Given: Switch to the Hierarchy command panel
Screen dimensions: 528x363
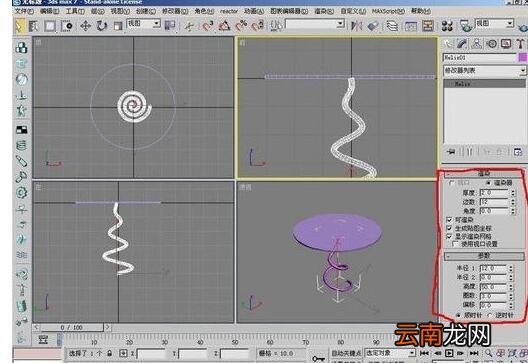Looking at the screenshot, I should tap(477, 44).
